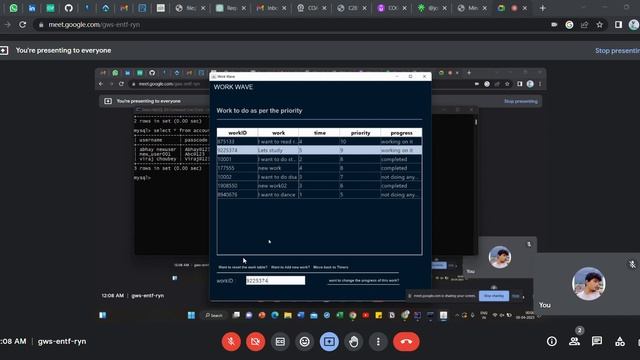Click Chrome icon in the shared taskbar
The width and height of the screenshot is (640, 360).
coord(353,315)
